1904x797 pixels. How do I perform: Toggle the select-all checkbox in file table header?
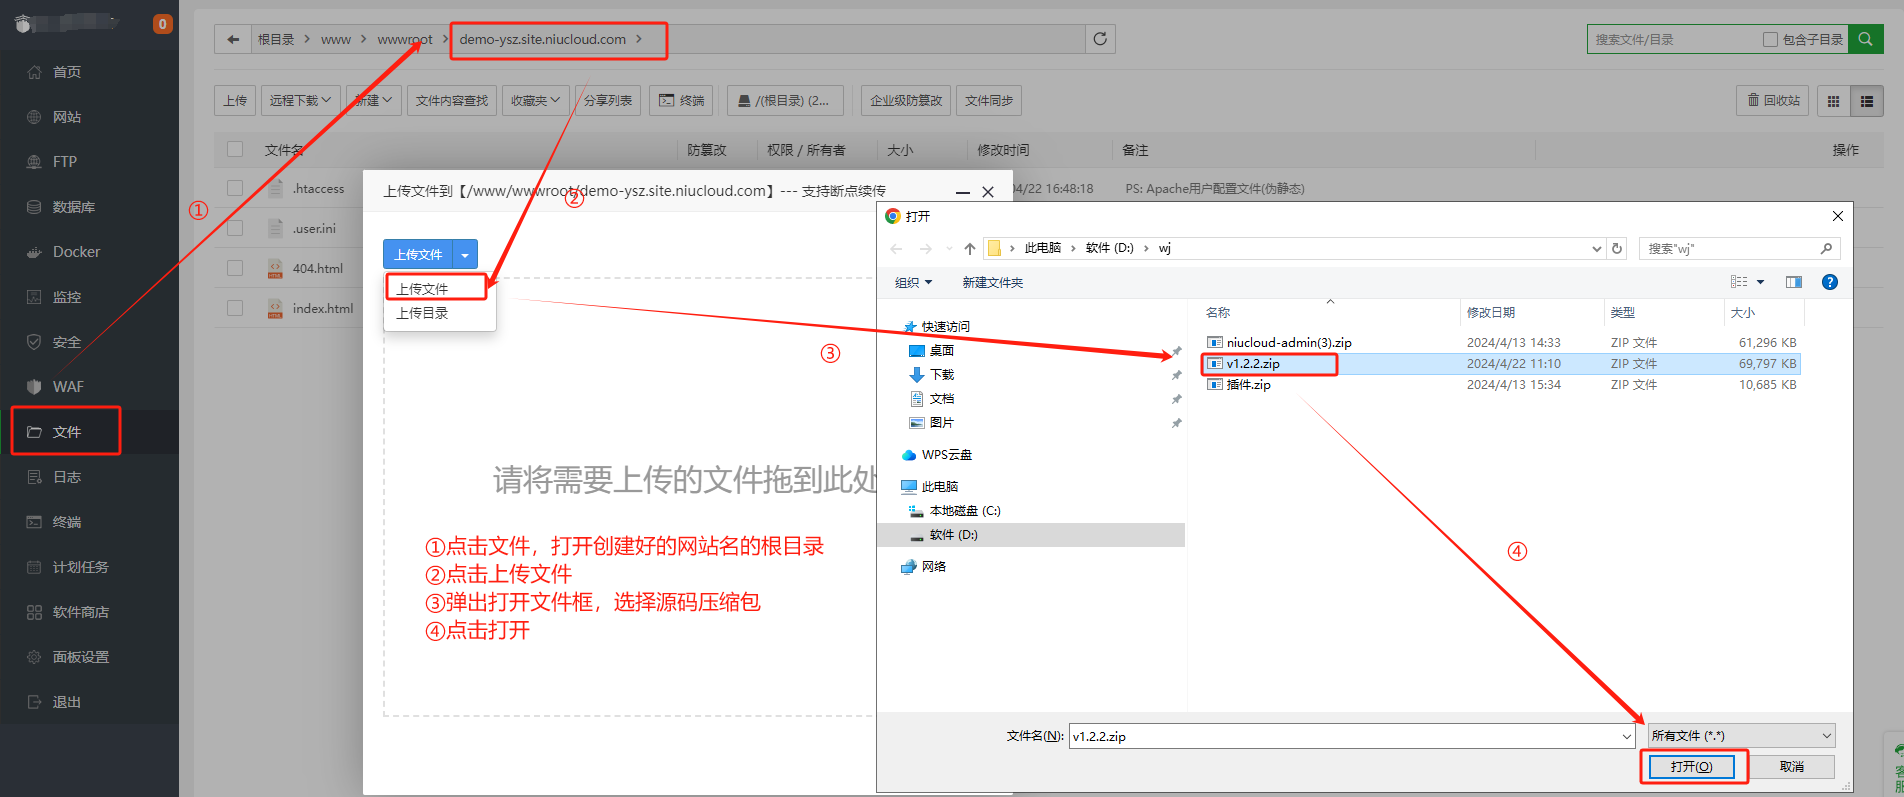coord(235,149)
